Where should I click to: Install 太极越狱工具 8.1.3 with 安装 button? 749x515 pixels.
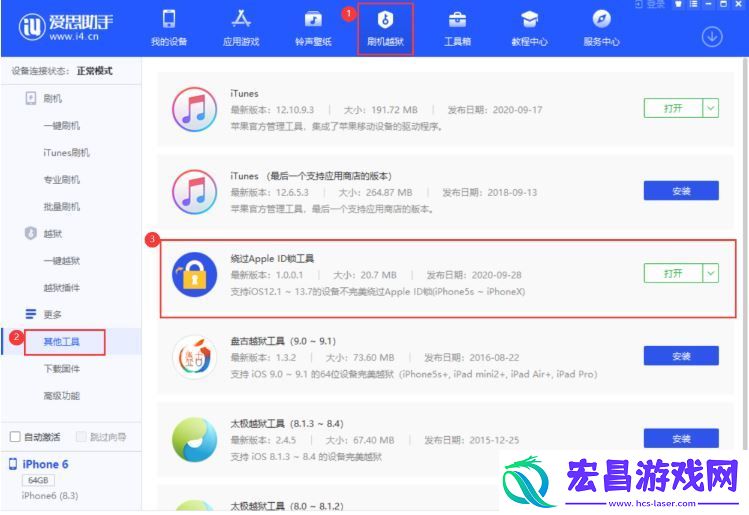coord(681,438)
